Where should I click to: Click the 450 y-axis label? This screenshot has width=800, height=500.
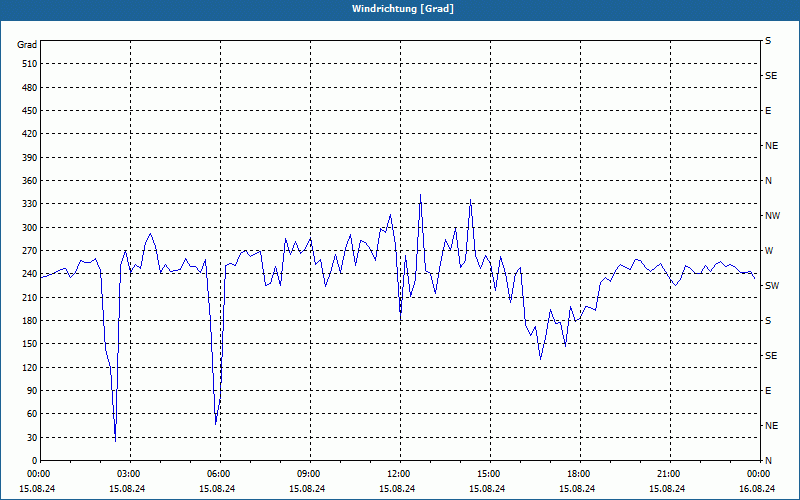30,111
